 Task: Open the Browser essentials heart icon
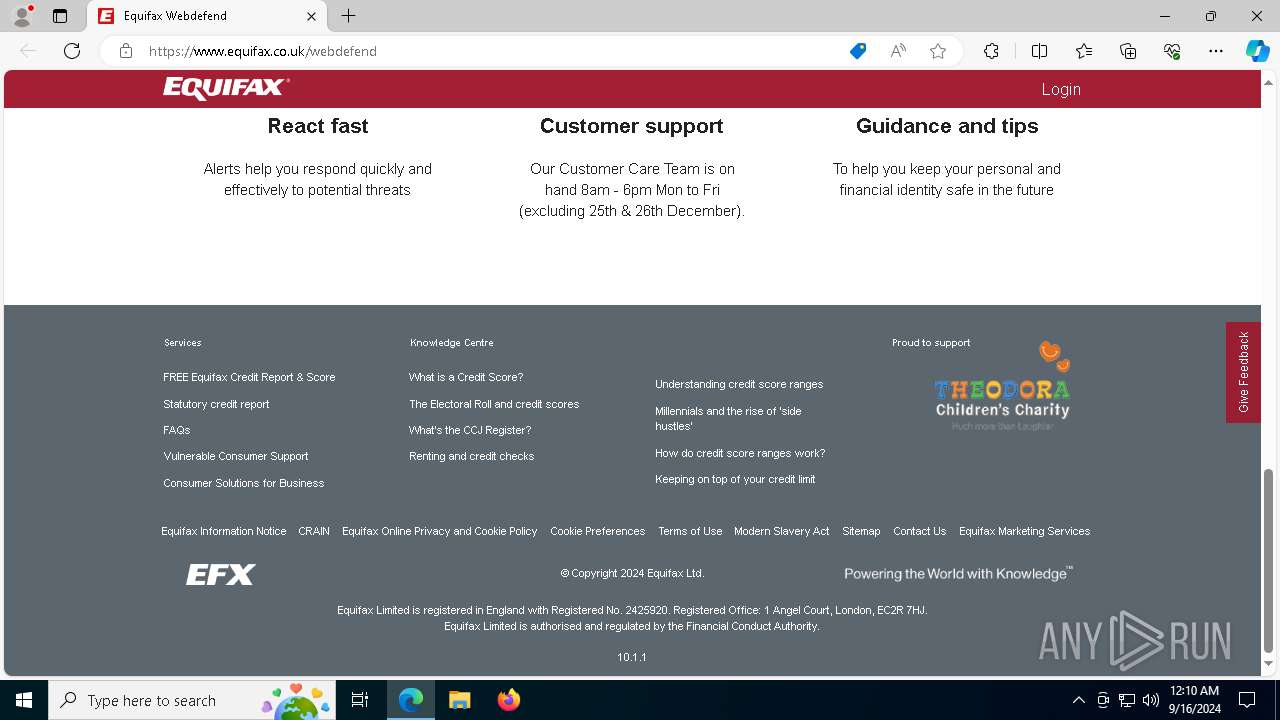point(1172,51)
